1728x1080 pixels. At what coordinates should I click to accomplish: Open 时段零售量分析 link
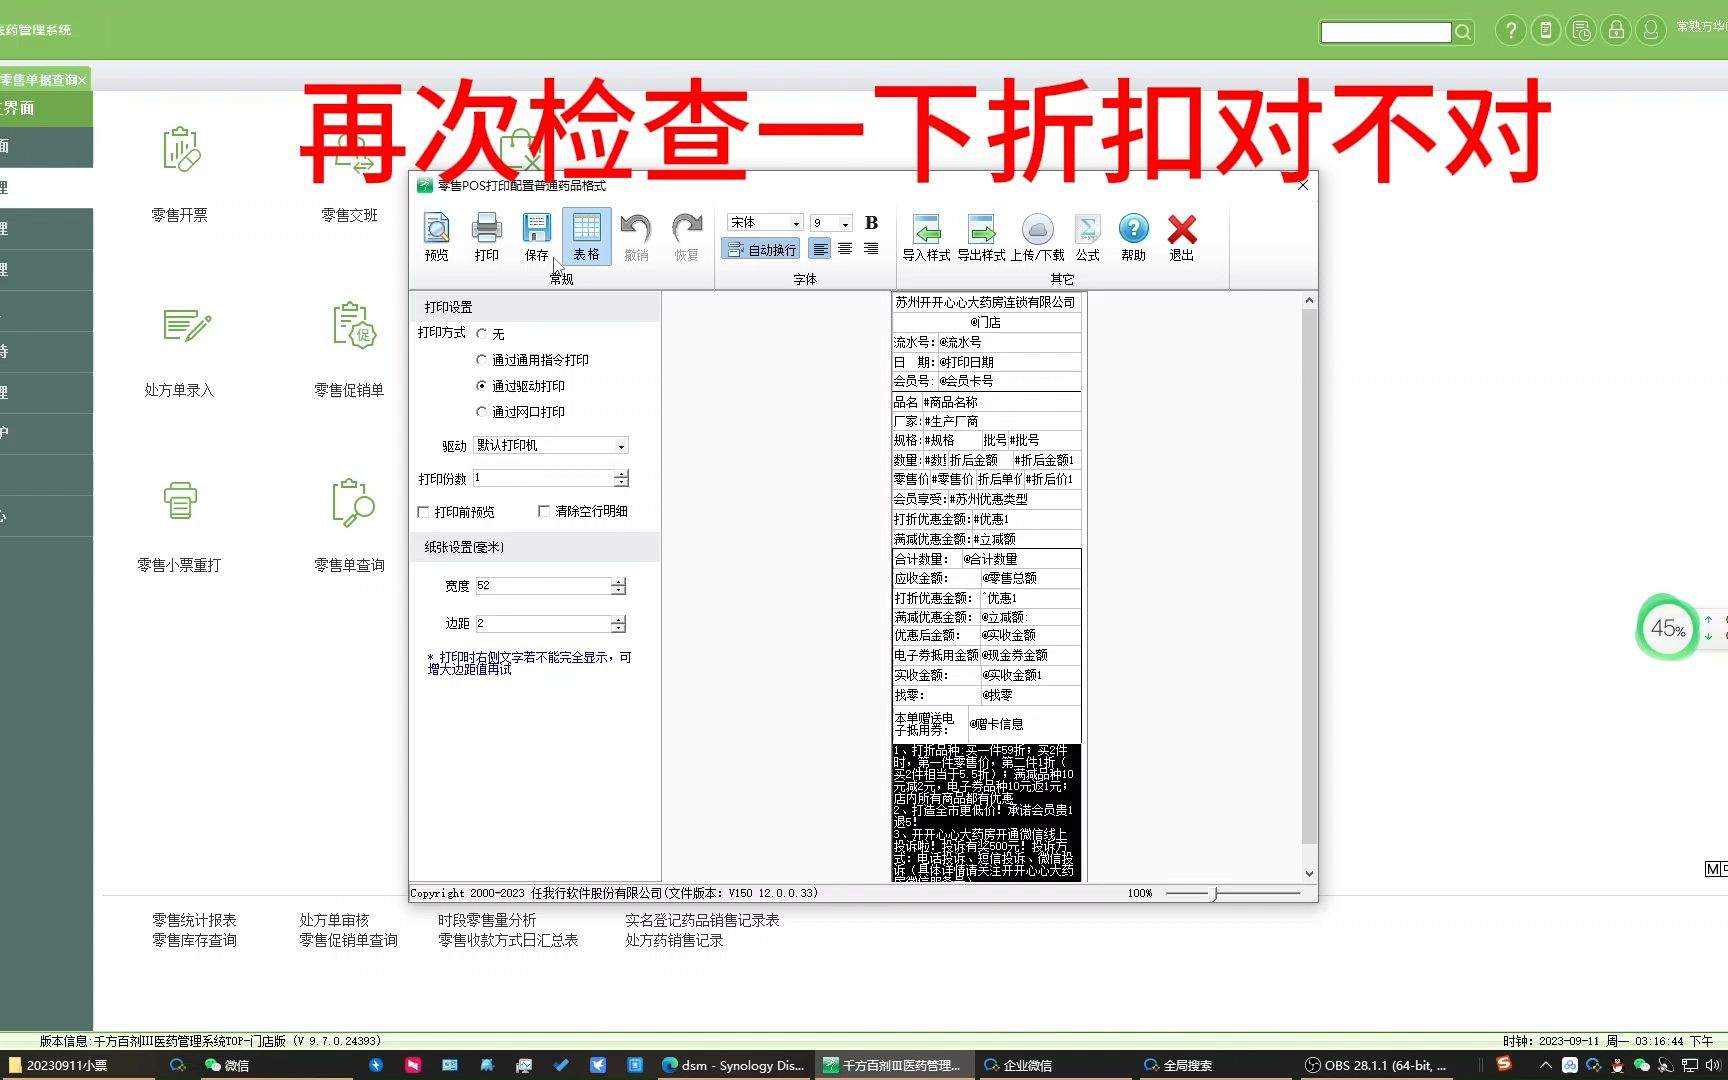[487, 920]
